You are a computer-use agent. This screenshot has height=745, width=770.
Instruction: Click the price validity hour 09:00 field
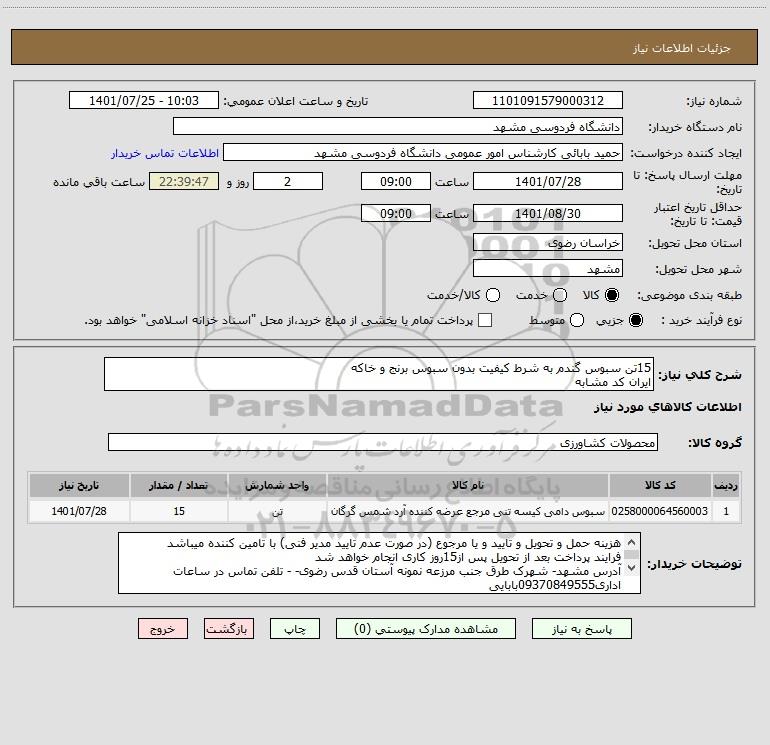pyautogui.click(x=396, y=213)
